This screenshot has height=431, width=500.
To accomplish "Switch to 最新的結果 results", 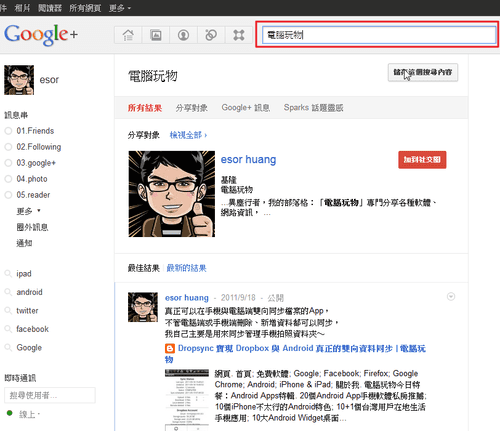I will 186,268.
